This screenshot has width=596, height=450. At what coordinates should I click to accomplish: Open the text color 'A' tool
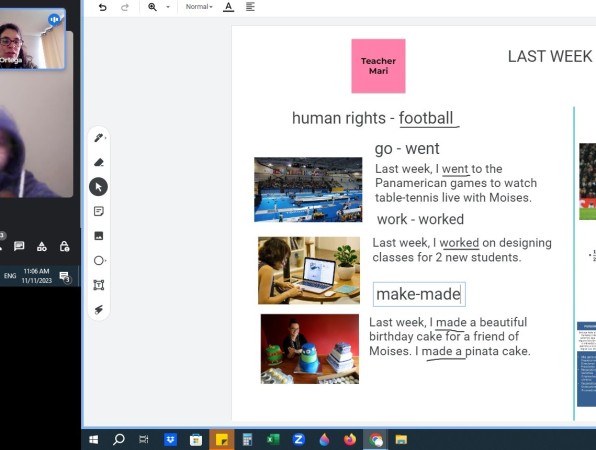228,7
